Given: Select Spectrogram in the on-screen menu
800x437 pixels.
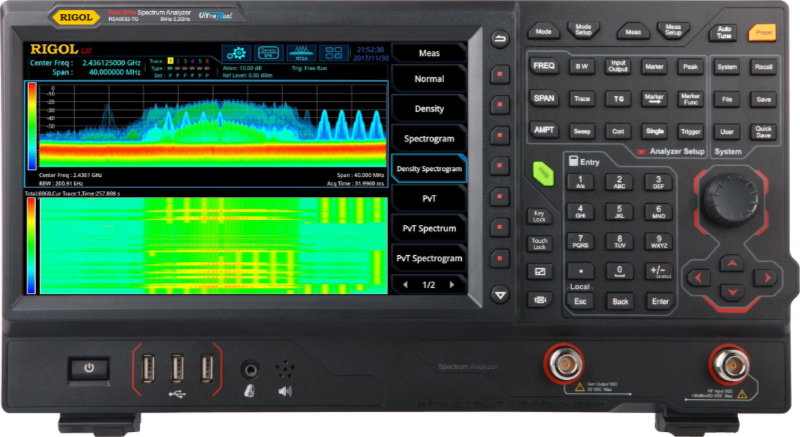Looking at the screenshot, I should [429, 139].
